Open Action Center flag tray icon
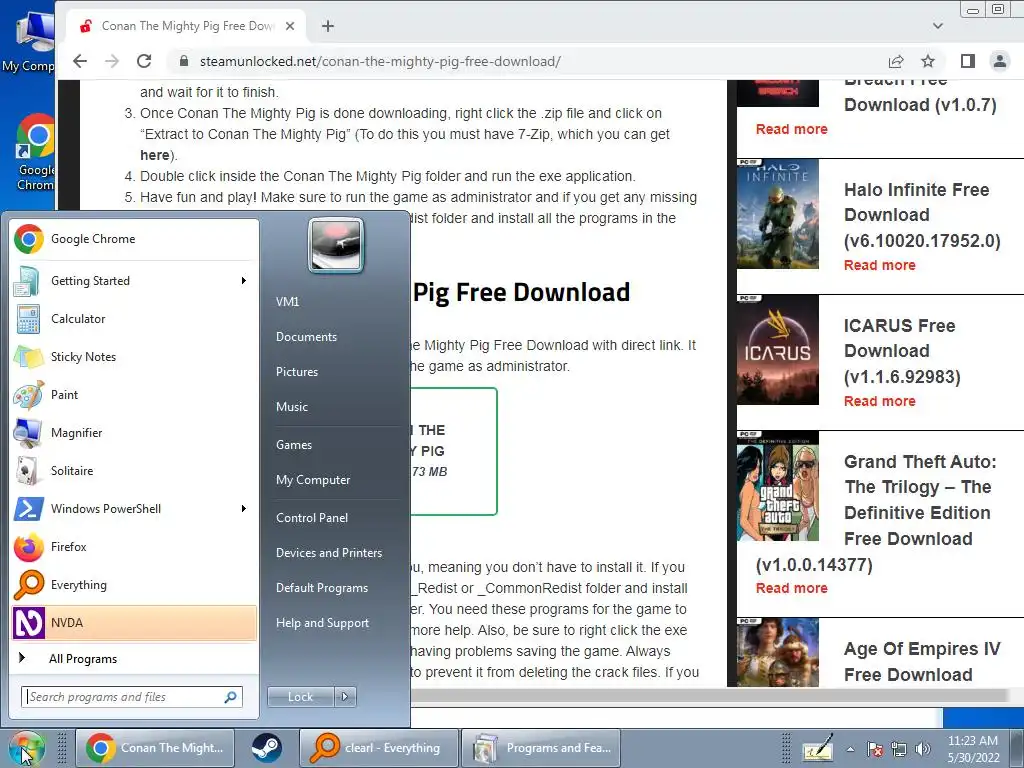Screen dimensions: 1024x768 click(875, 749)
